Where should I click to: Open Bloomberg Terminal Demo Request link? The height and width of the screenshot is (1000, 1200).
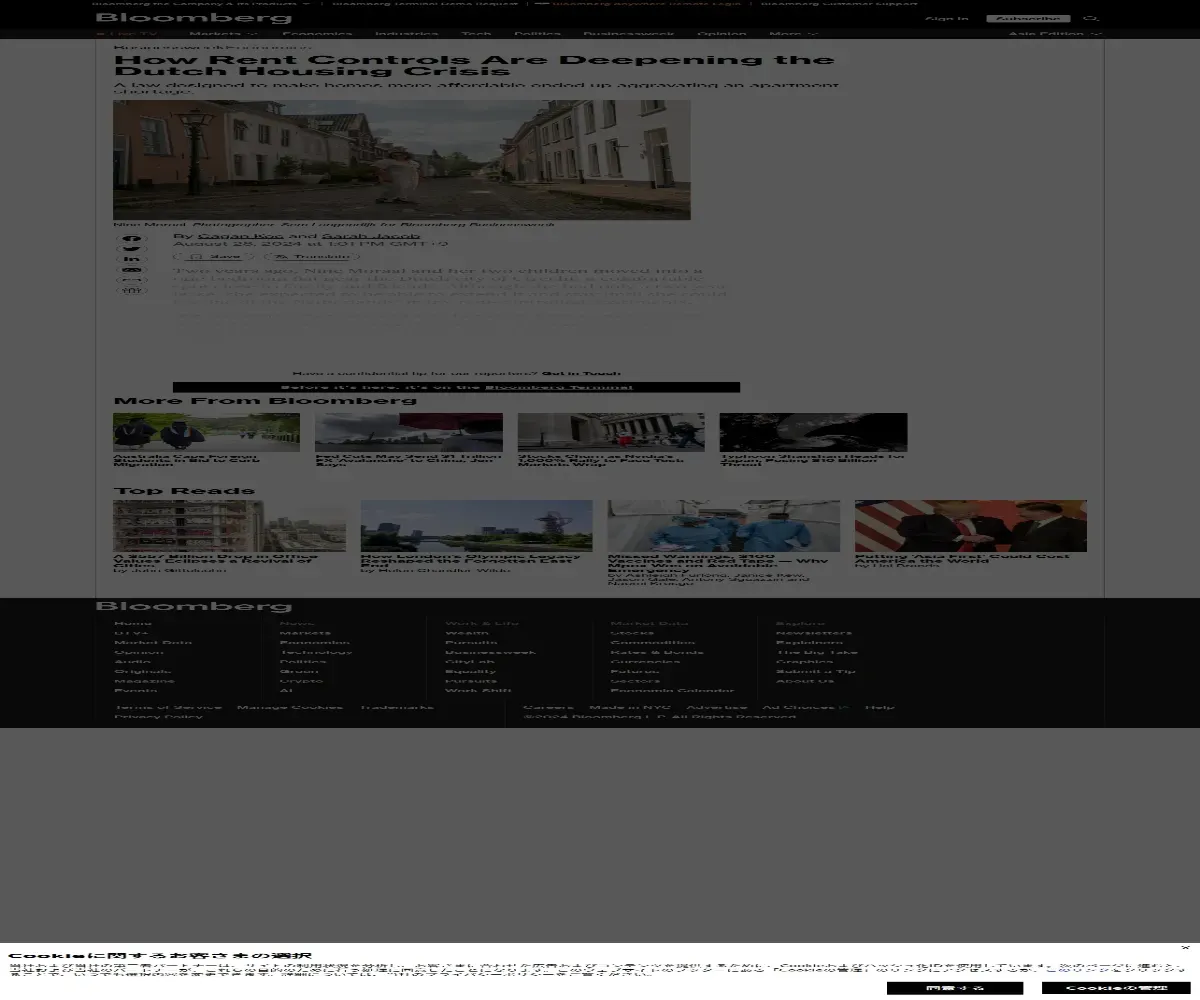coord(425,3)
